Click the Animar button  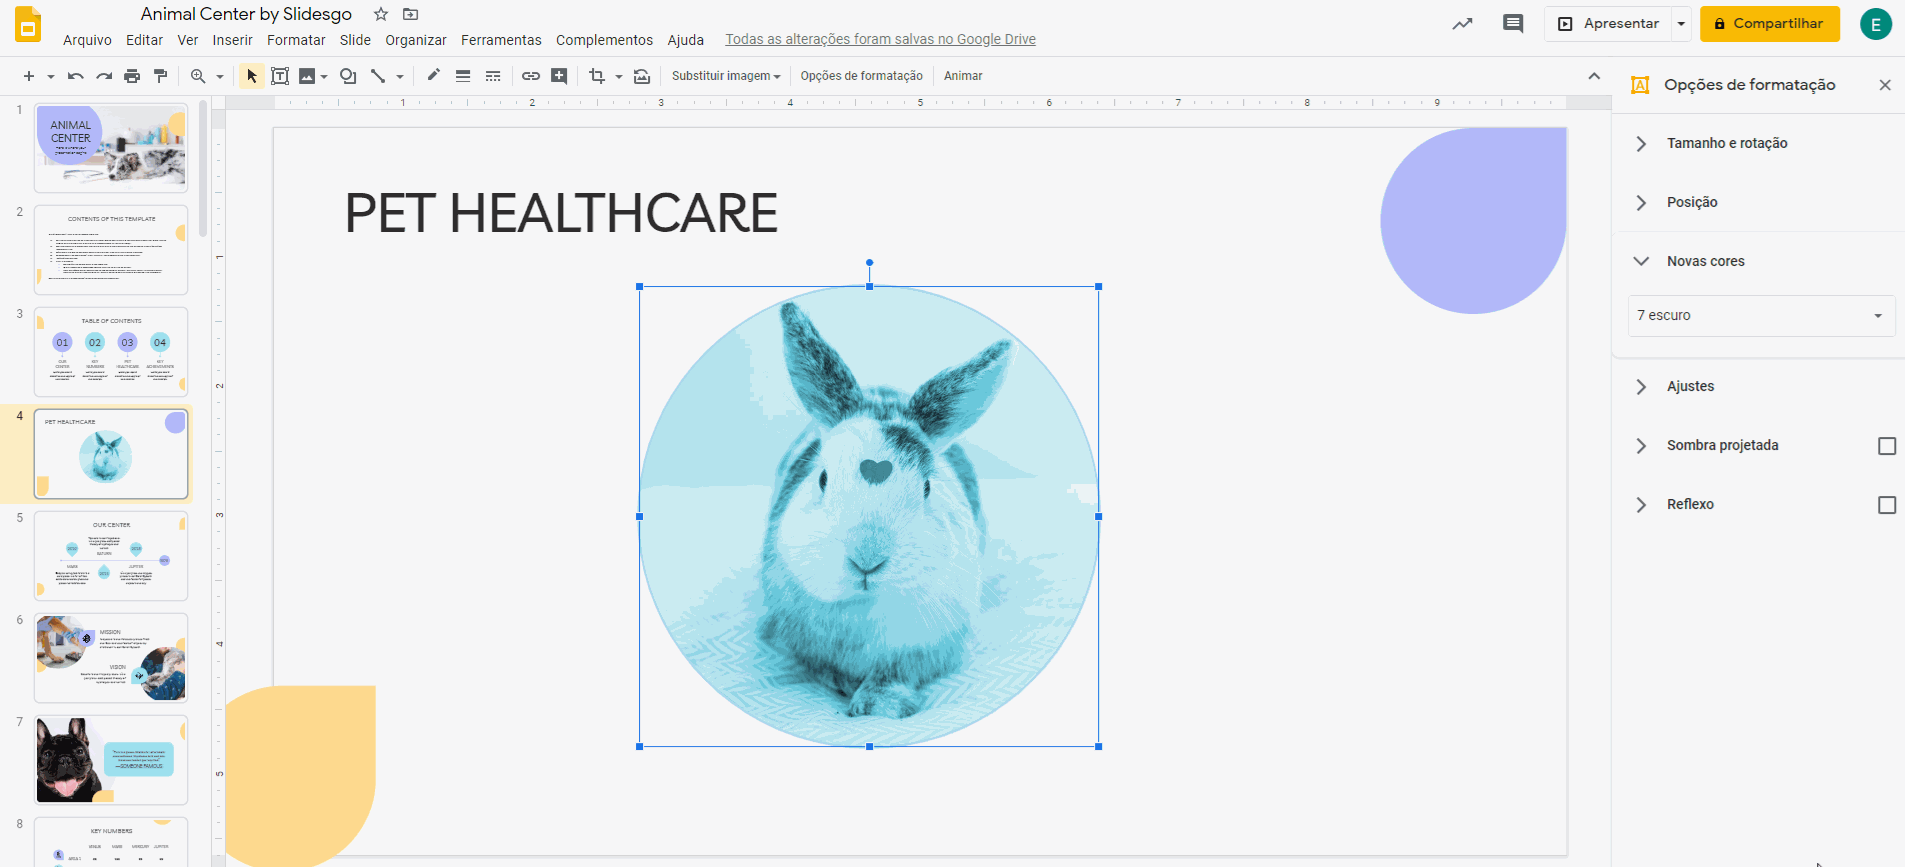tap(963, 76)
